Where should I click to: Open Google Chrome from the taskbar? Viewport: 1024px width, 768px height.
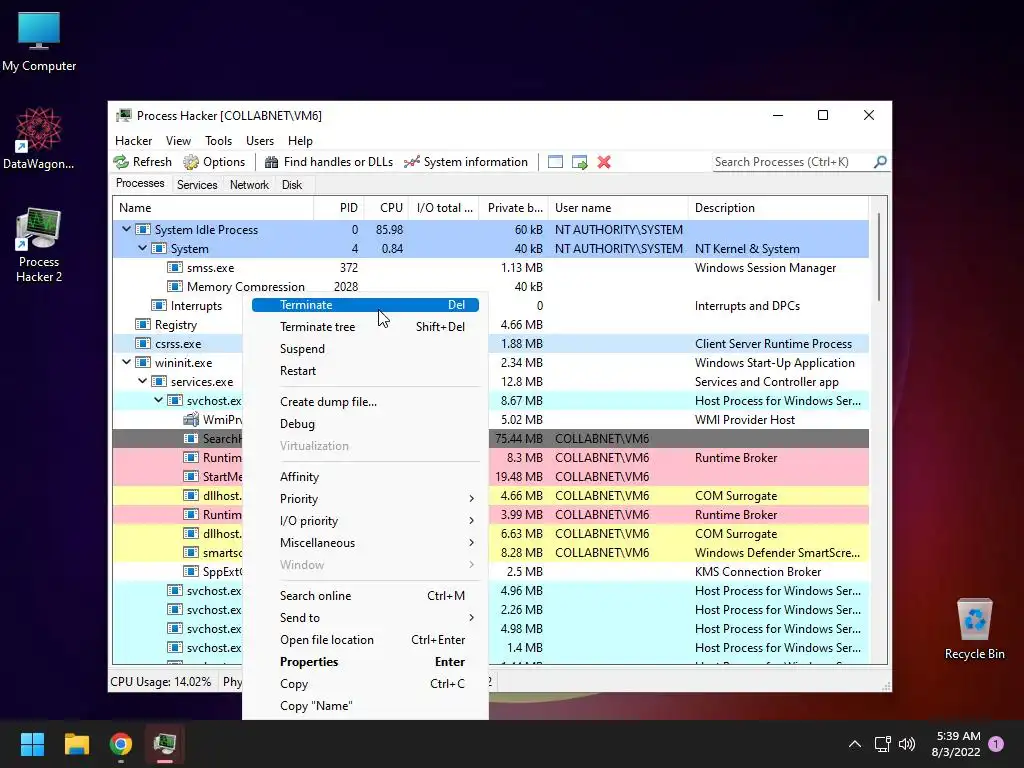coord(121,744)
